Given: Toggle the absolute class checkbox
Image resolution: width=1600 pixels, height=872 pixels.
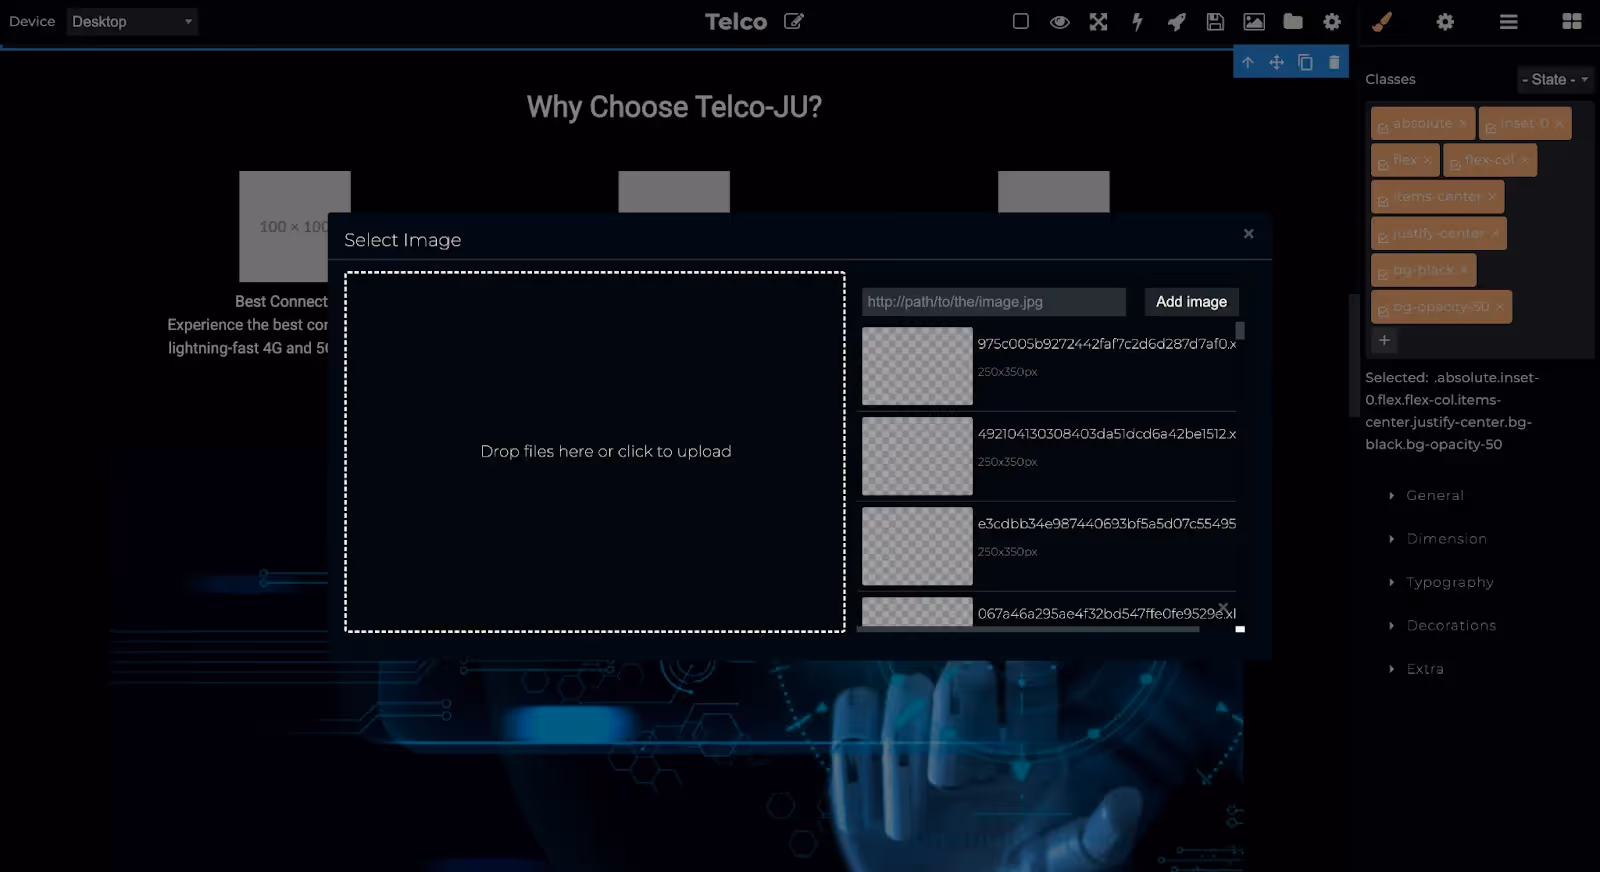Looking at the screenshot, I should coord(1383,128).
